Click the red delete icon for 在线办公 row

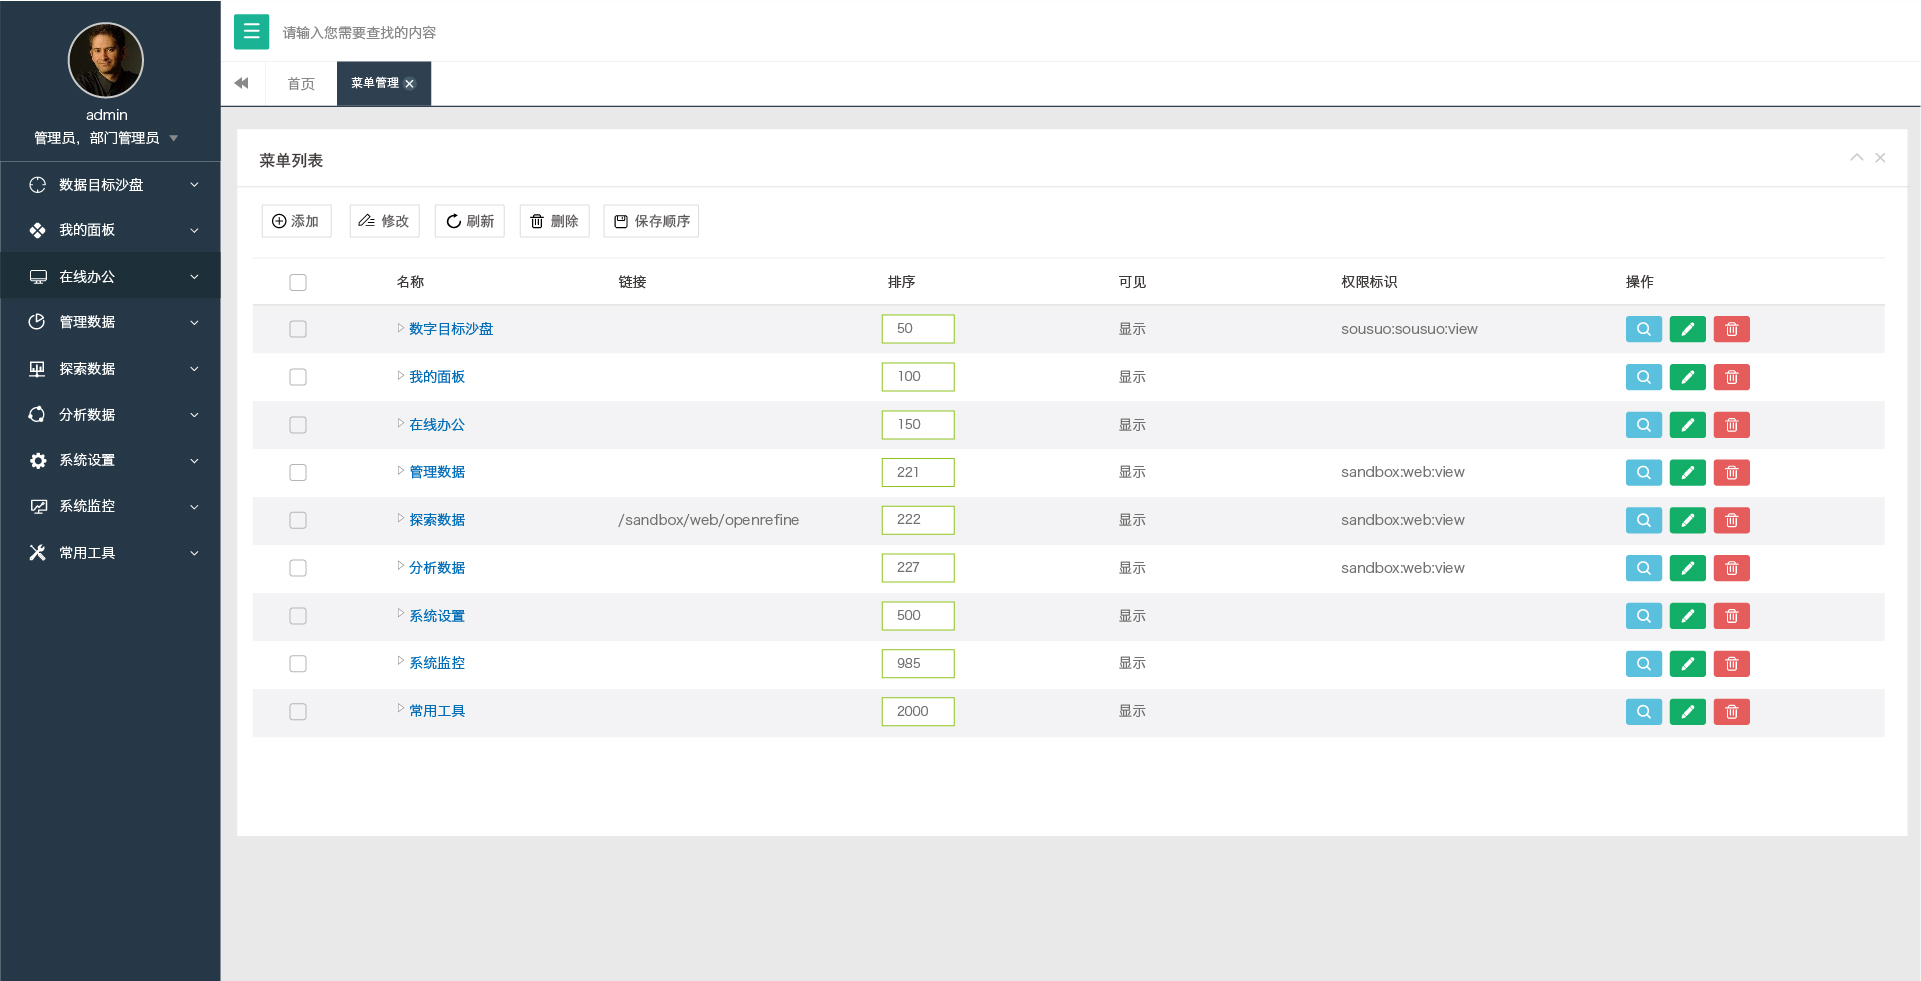point(1731,425)
